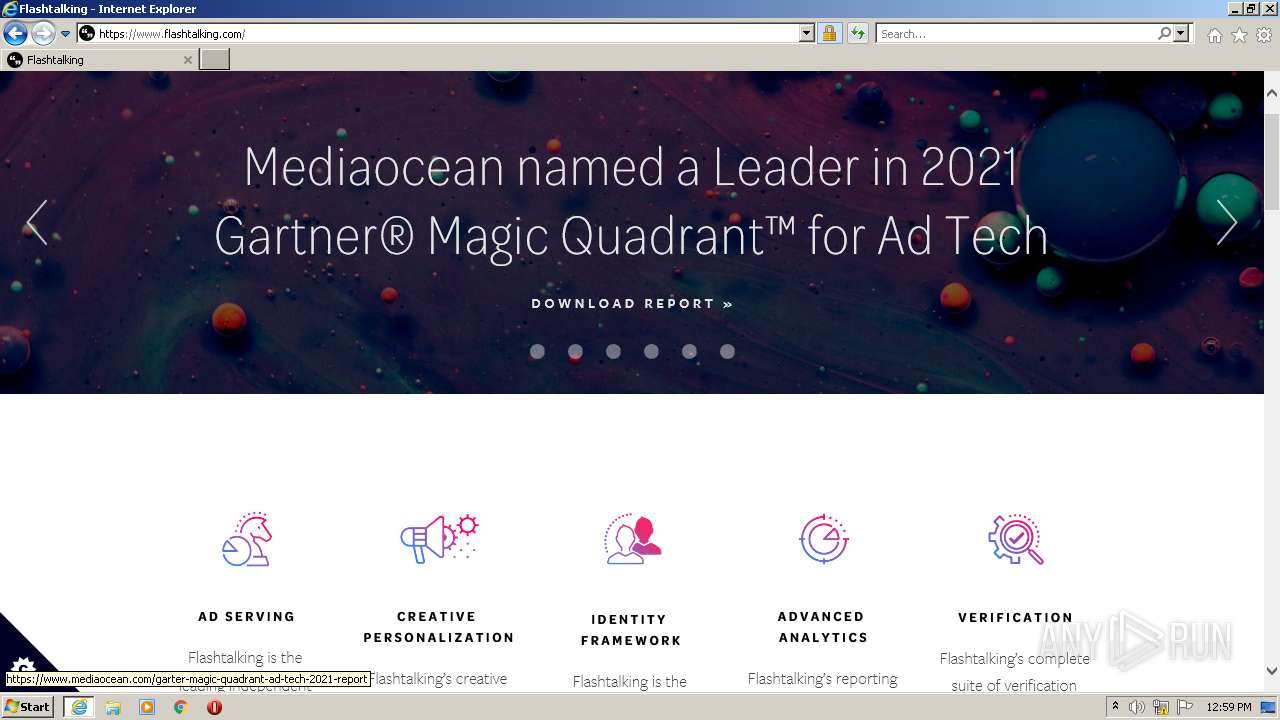
Task: Open the Identity Framework heading
Action: pyautogui.click(x=631, y=630)
